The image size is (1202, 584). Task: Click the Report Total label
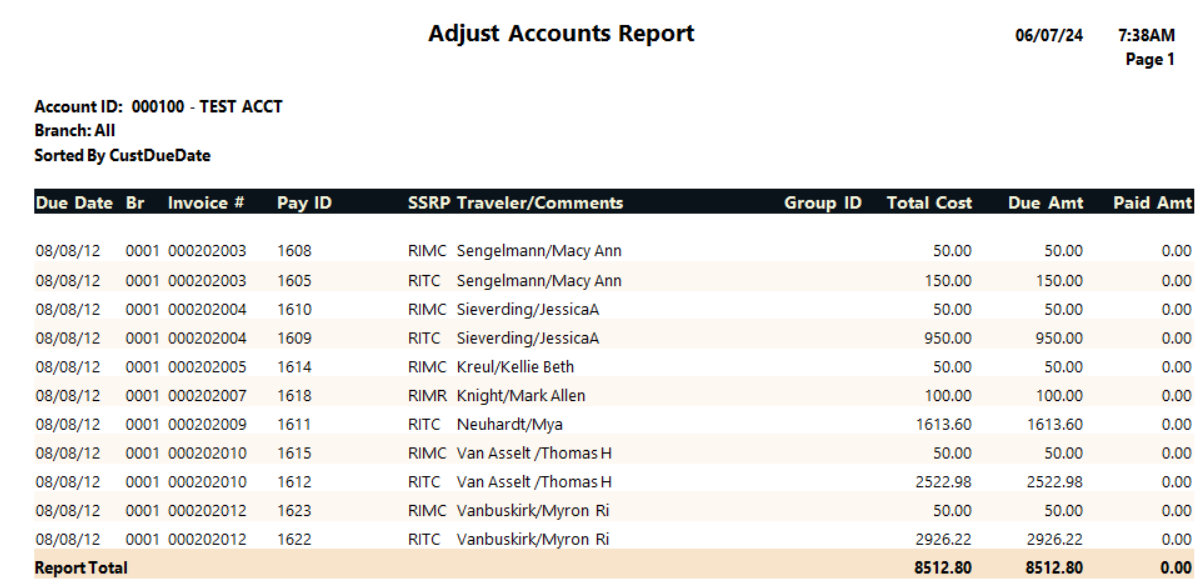[x=81, y=568]
